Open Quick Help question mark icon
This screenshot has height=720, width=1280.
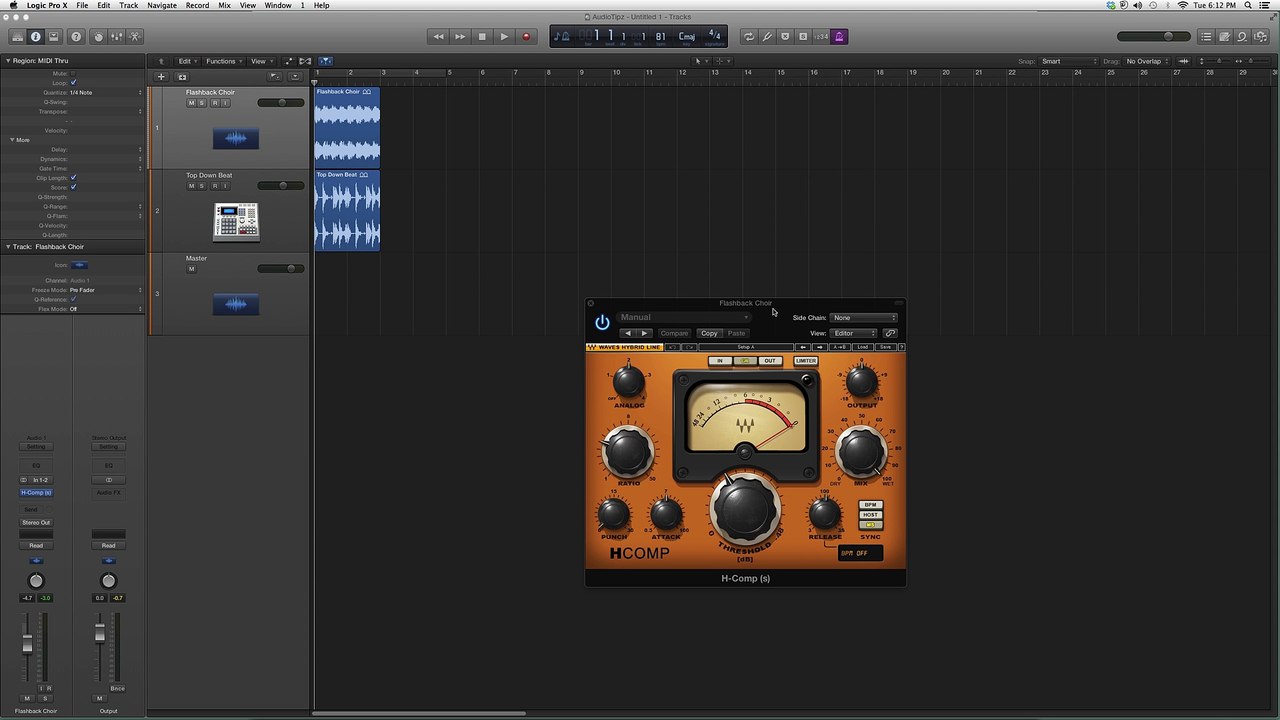pos(76,37)
